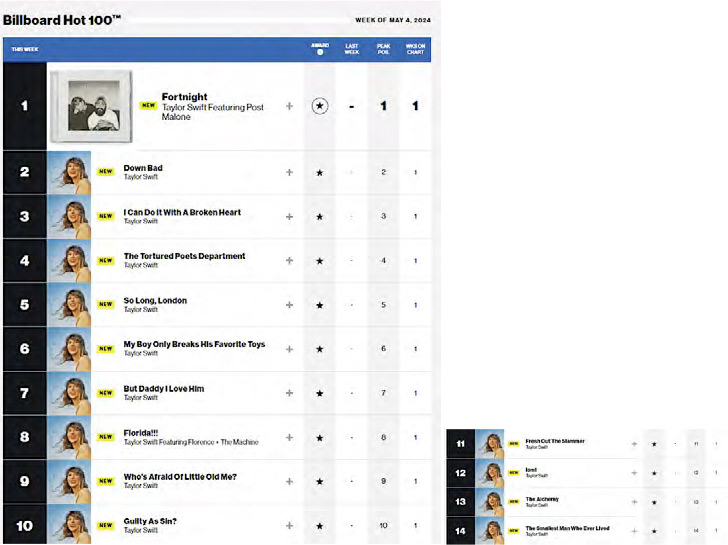Expand the Florida!!! row details
The width and height of the screenshot is (728, 545).
(289, 437)
